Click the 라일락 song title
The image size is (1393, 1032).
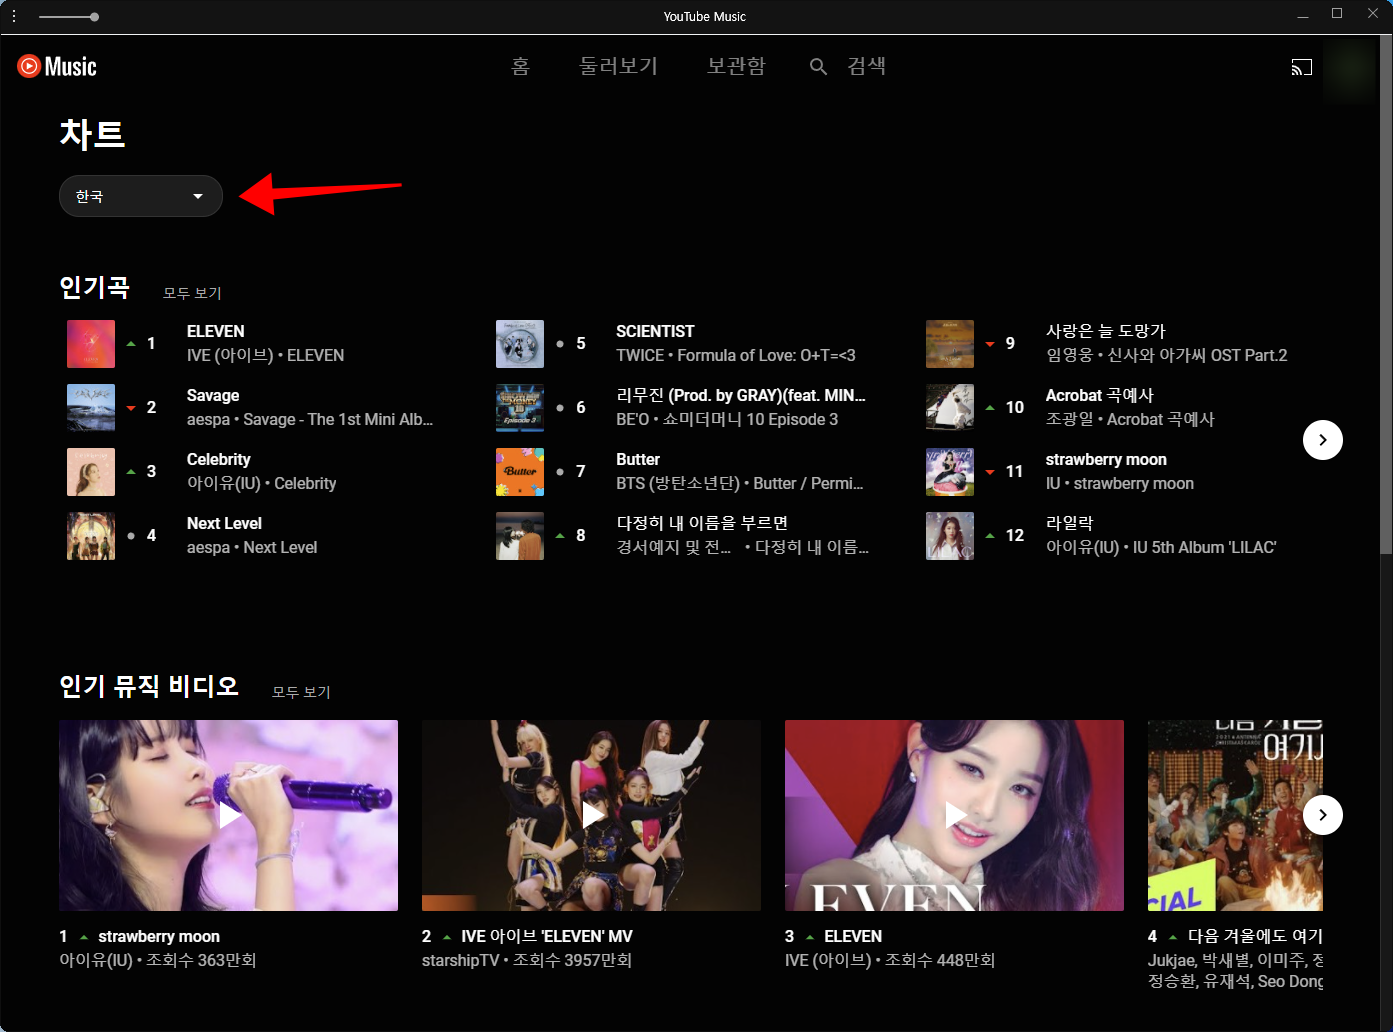(x=1070, y=523)
